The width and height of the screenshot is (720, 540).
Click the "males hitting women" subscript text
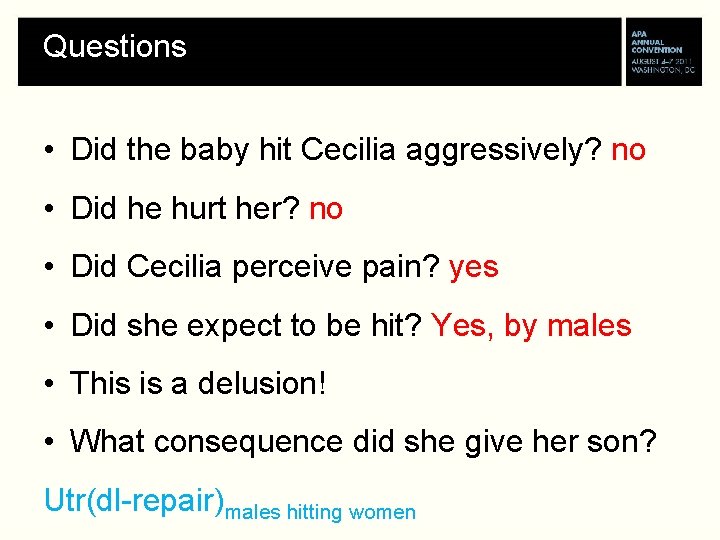click(321, 513)
